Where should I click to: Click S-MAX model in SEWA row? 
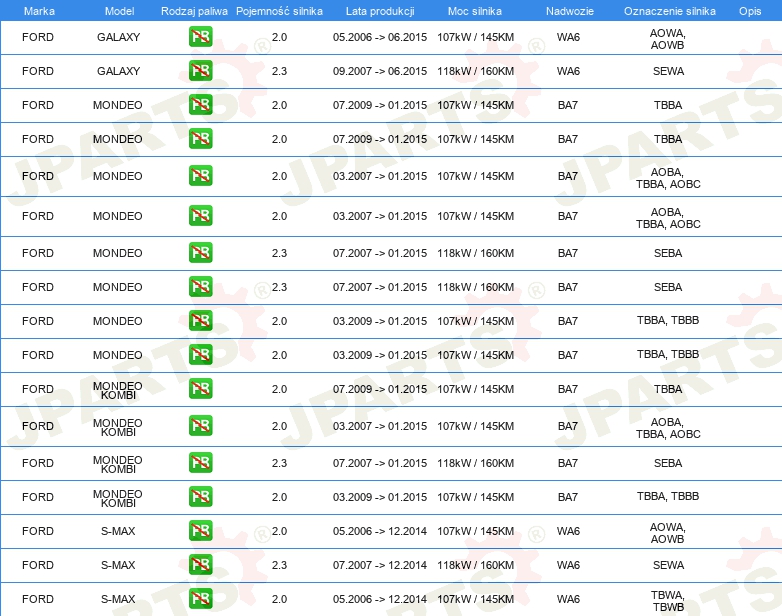pos(118,565)
